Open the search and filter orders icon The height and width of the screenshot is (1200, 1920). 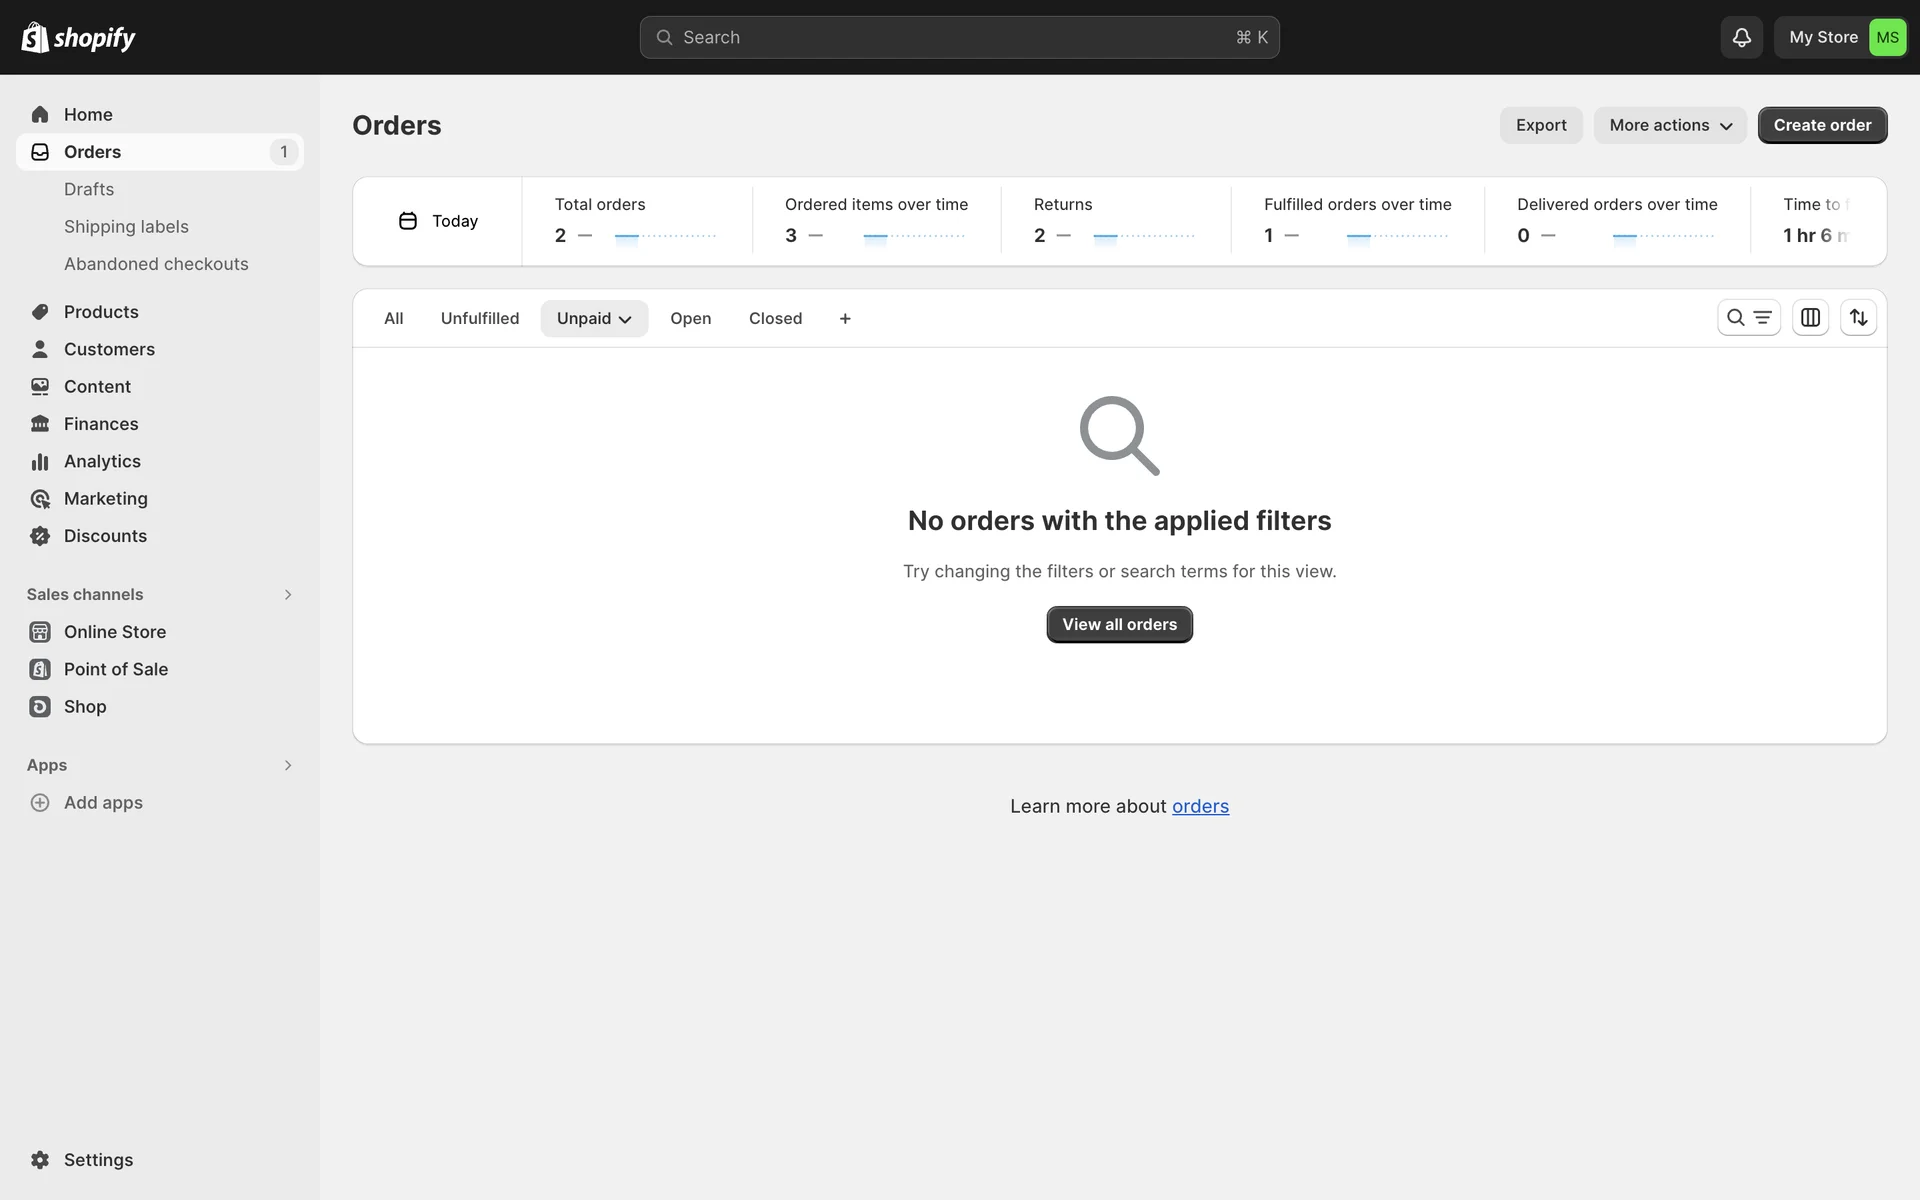coord(1748,318)
